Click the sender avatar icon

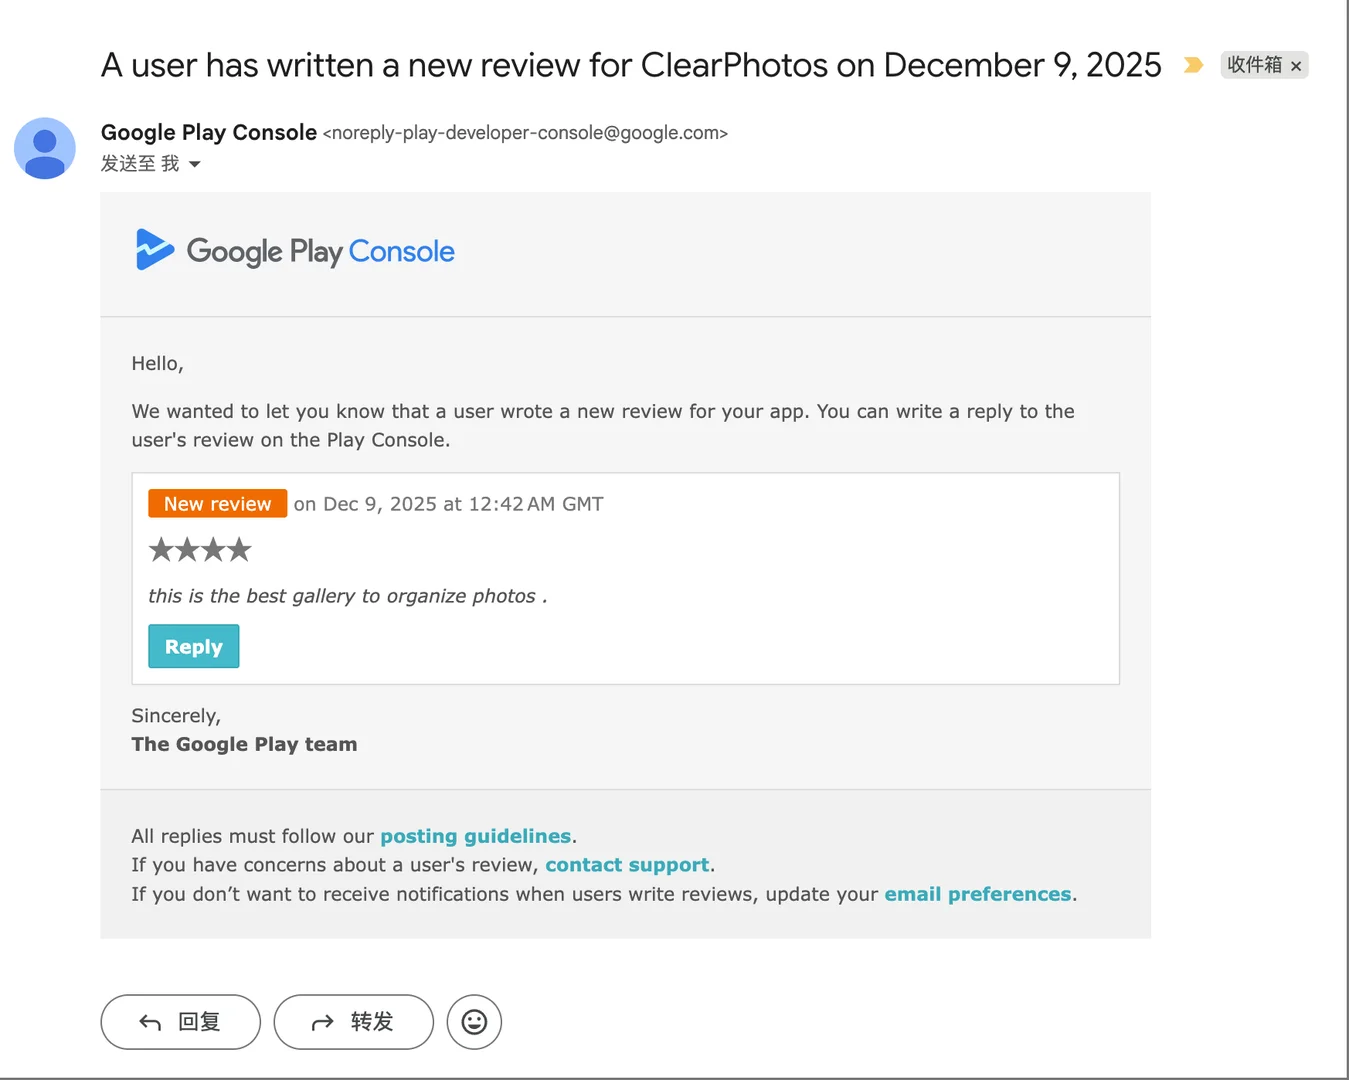45,149
